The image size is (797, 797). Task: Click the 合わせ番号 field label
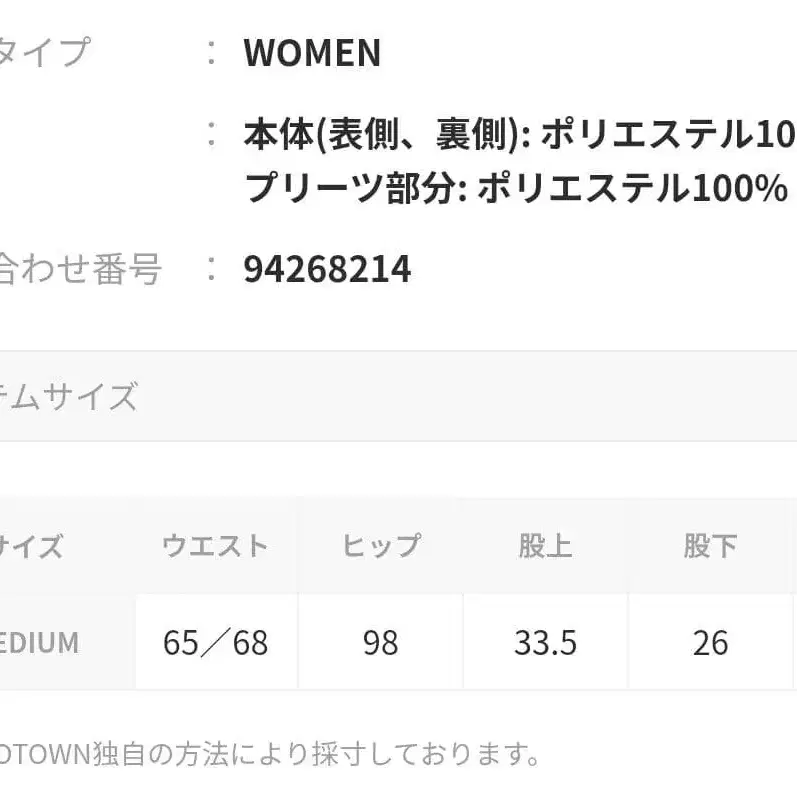pyautogui.click(x=78, y=269)
